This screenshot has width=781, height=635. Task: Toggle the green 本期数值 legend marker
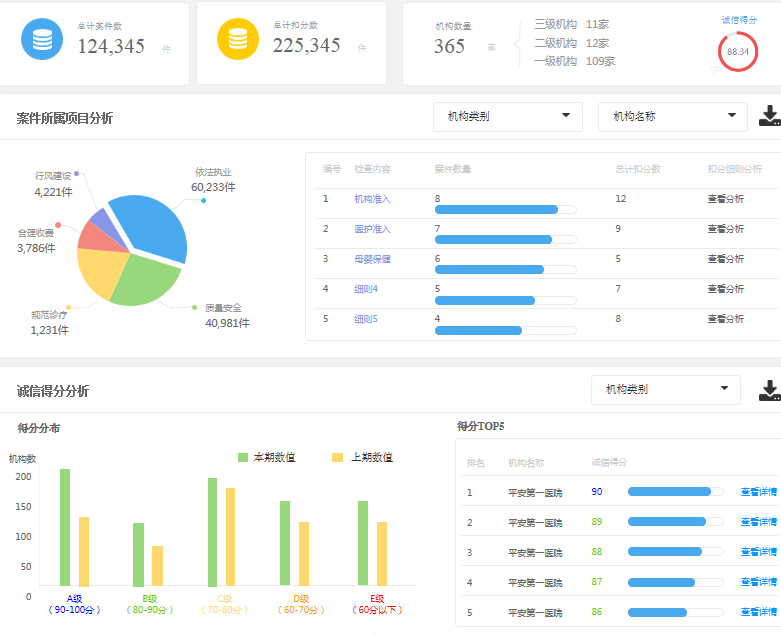pos(243,457)
